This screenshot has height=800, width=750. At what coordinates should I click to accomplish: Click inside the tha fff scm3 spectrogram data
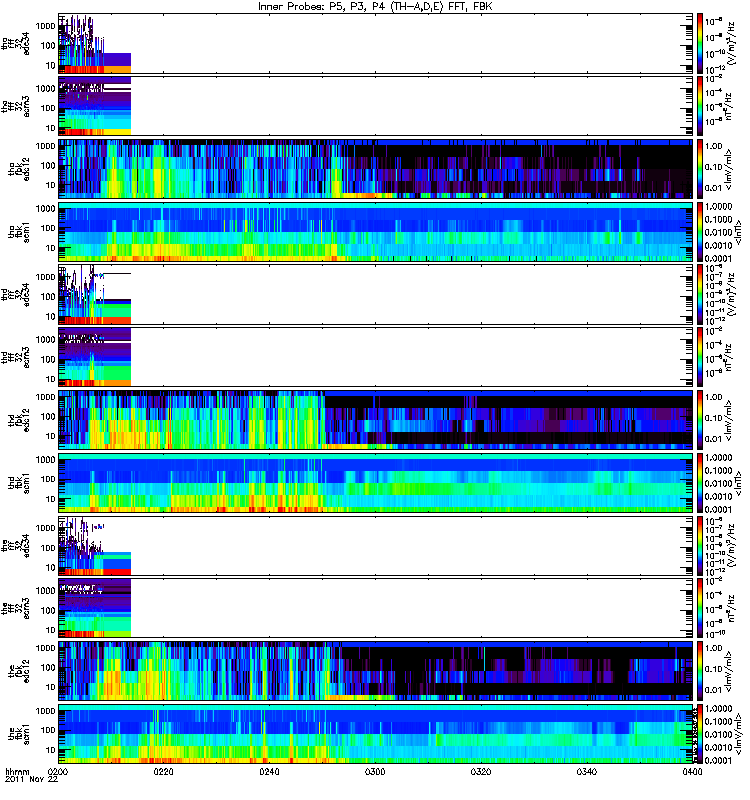tap(94, 106)
